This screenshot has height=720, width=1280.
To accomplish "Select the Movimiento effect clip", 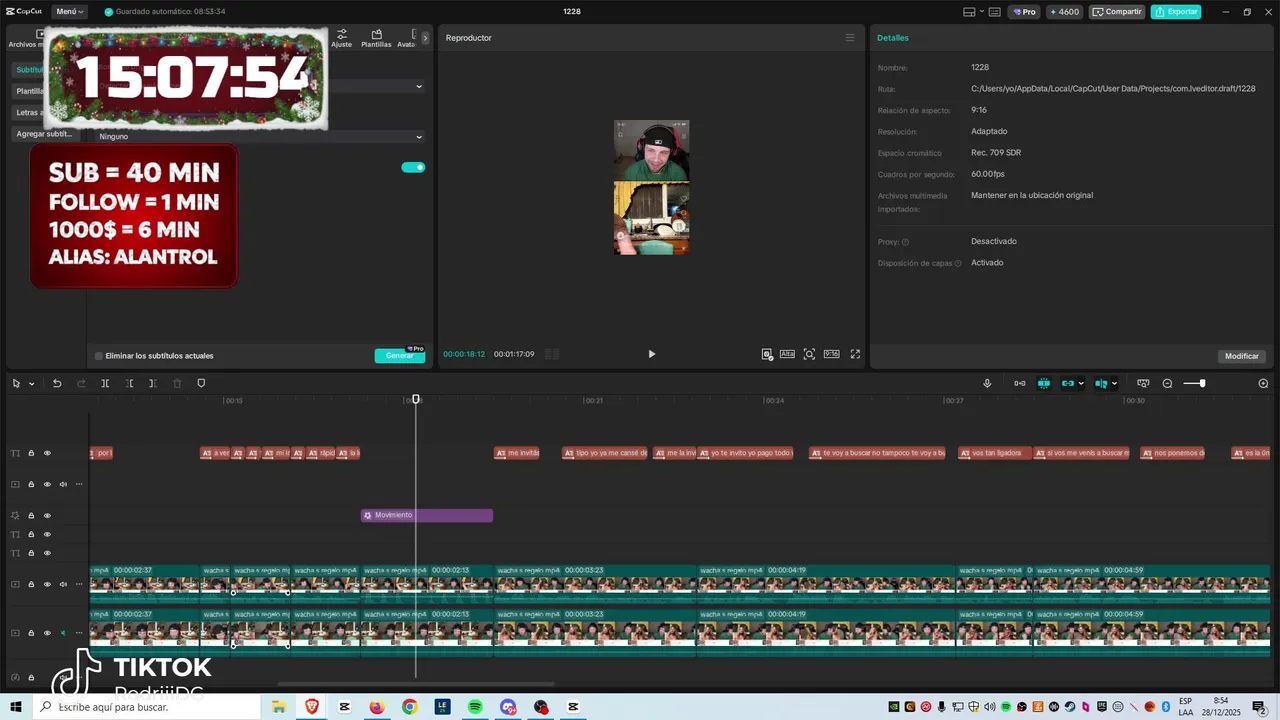I will click(x=427, y=516).
